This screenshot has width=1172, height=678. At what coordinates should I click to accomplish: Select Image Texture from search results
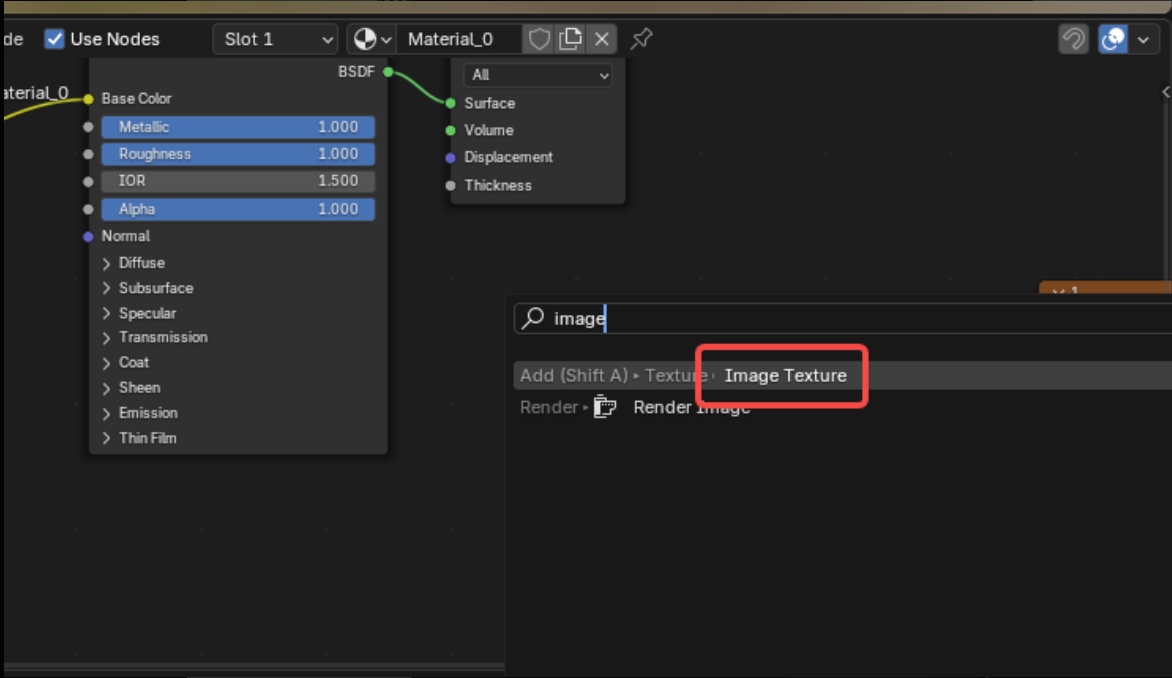tap(785, 376)
